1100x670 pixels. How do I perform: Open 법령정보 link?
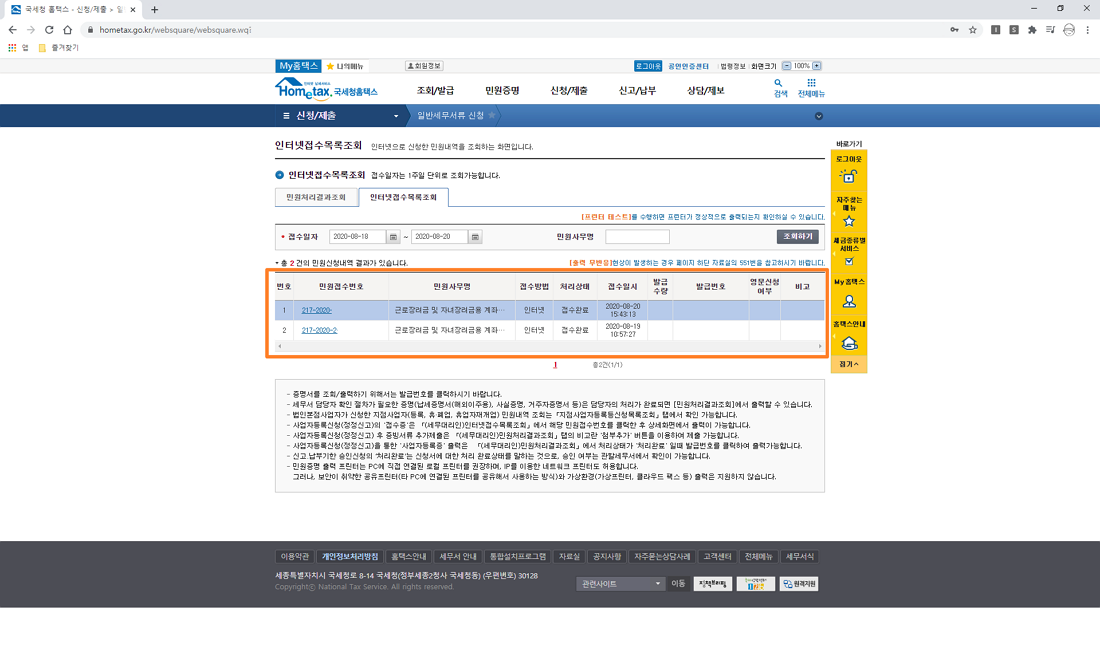(732, 66)
